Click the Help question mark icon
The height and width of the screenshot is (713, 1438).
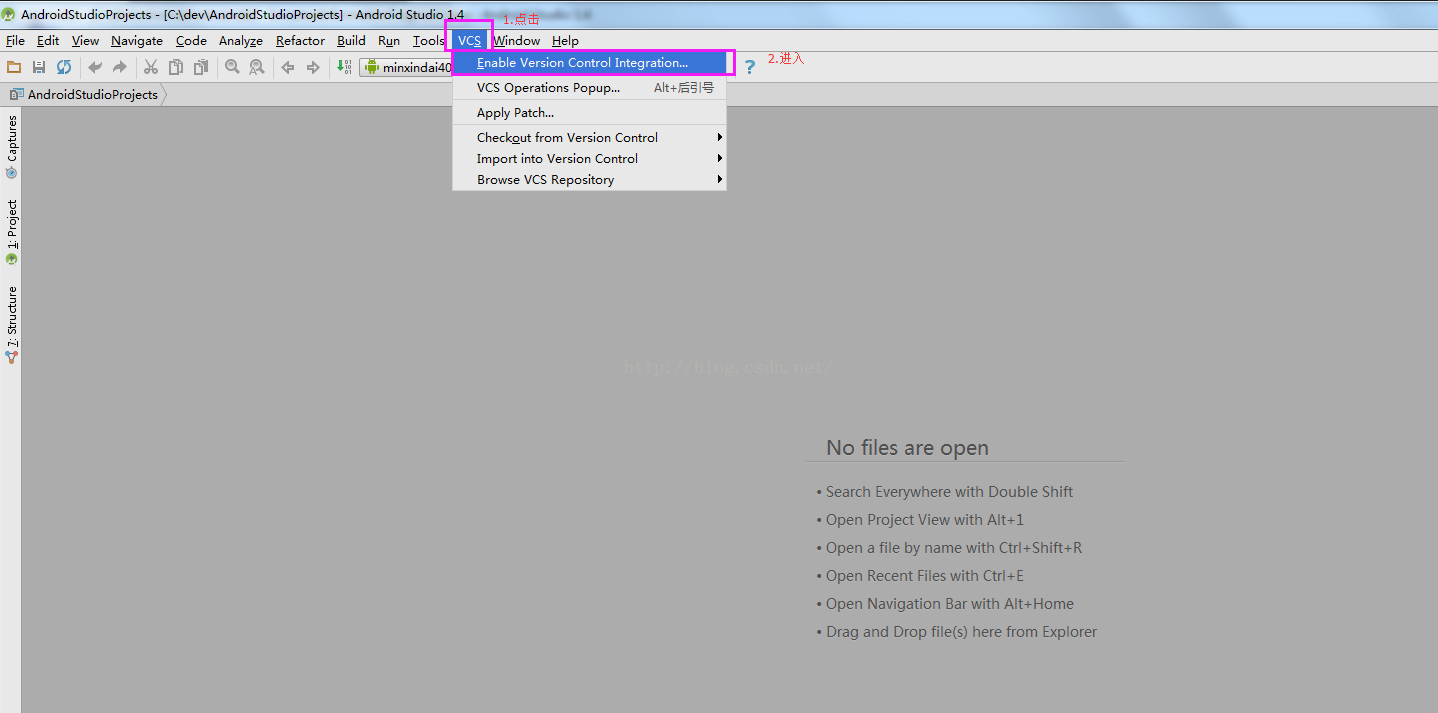point(749,67)
